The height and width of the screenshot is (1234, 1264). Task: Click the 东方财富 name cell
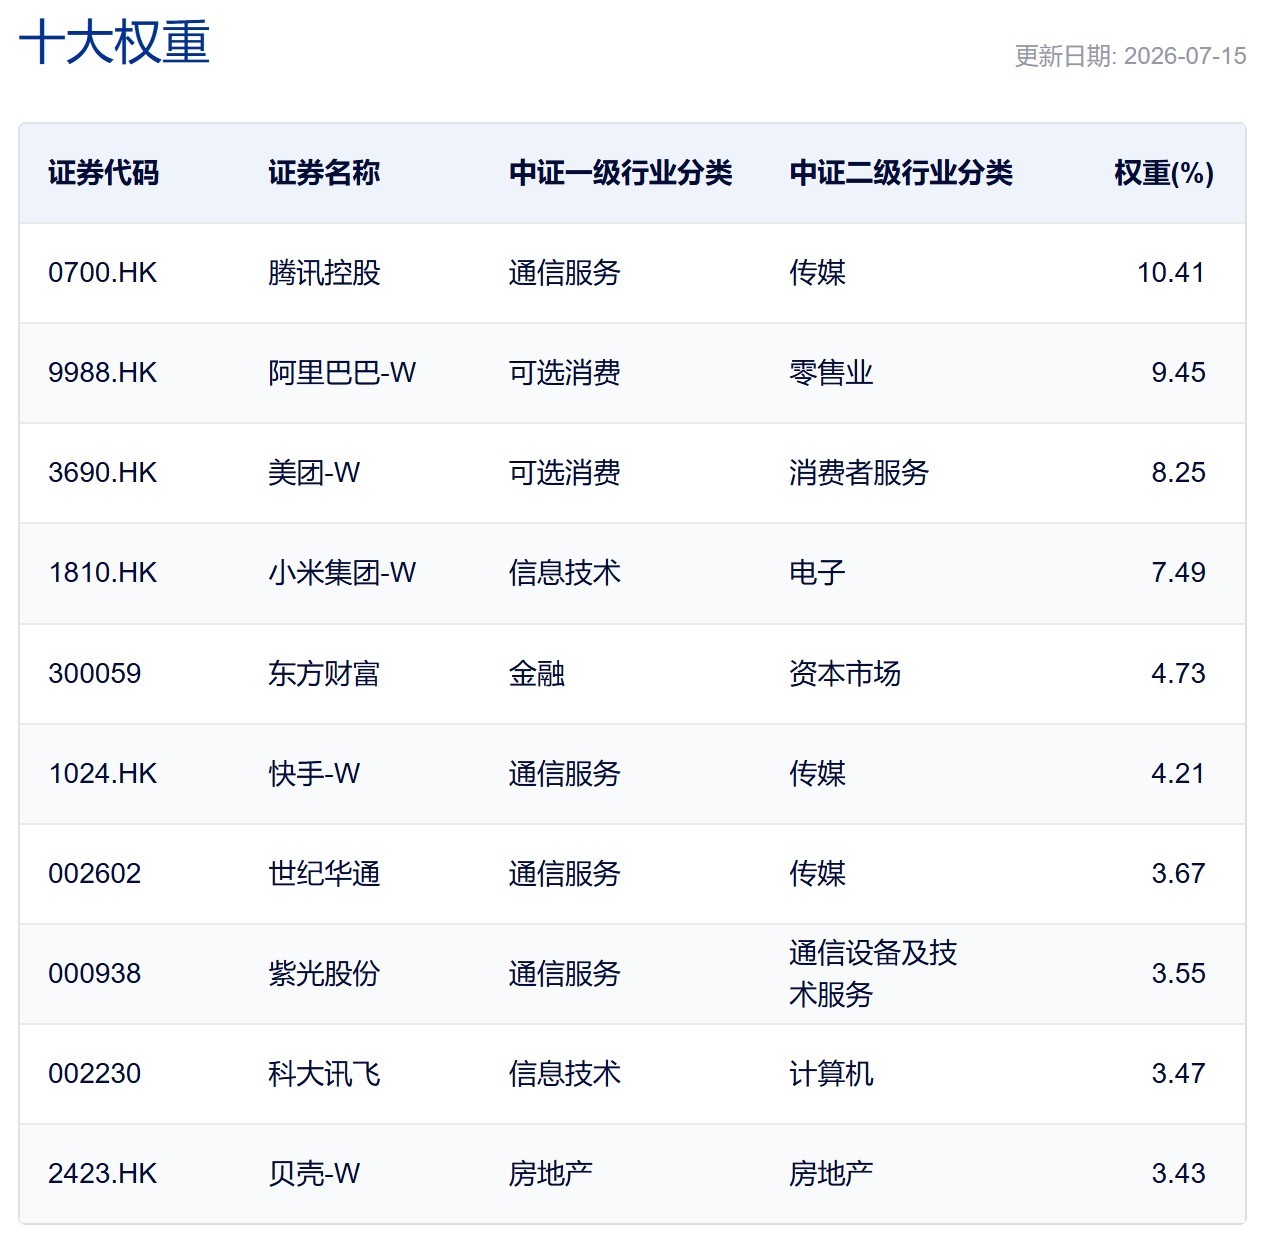click(324, 674)
